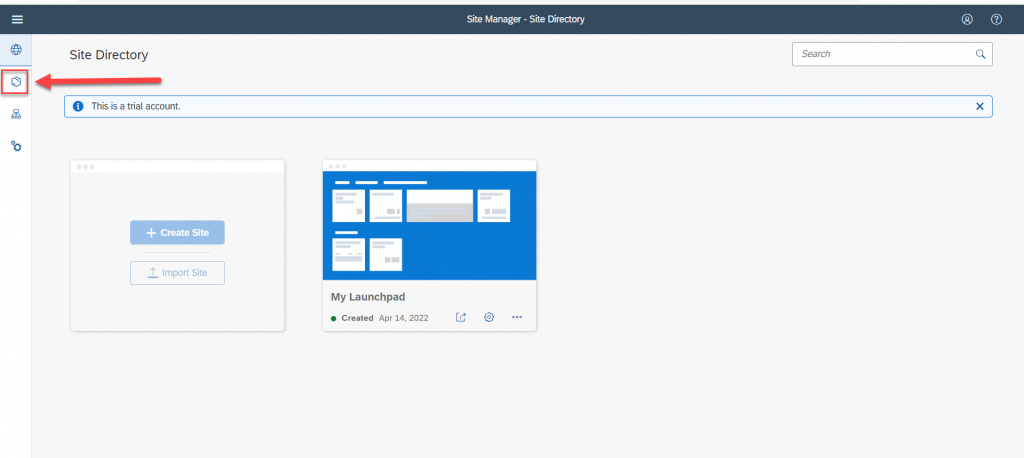Click the My Launchpad site thumbnail
The height and width of the screenshot is (458, 1024).
(430, 225)
